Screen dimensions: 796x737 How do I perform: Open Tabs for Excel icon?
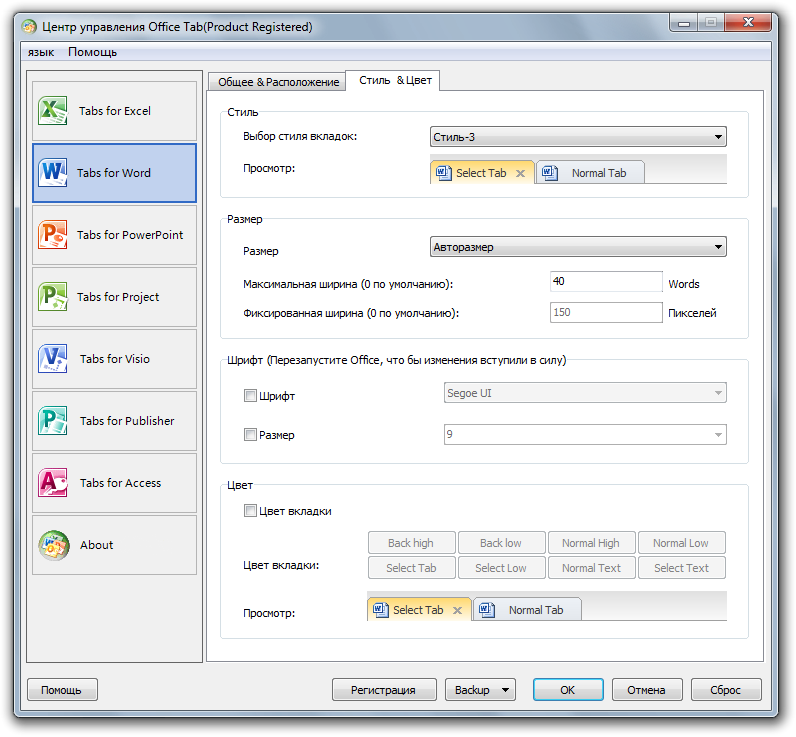tap(53, 111)
